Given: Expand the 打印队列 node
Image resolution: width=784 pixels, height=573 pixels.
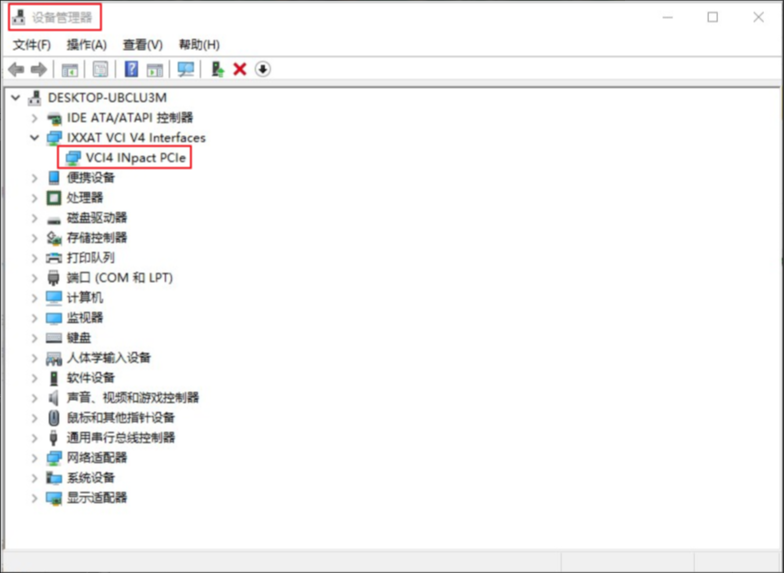Looking at the screenshot, I should click(x=34, y=258).
